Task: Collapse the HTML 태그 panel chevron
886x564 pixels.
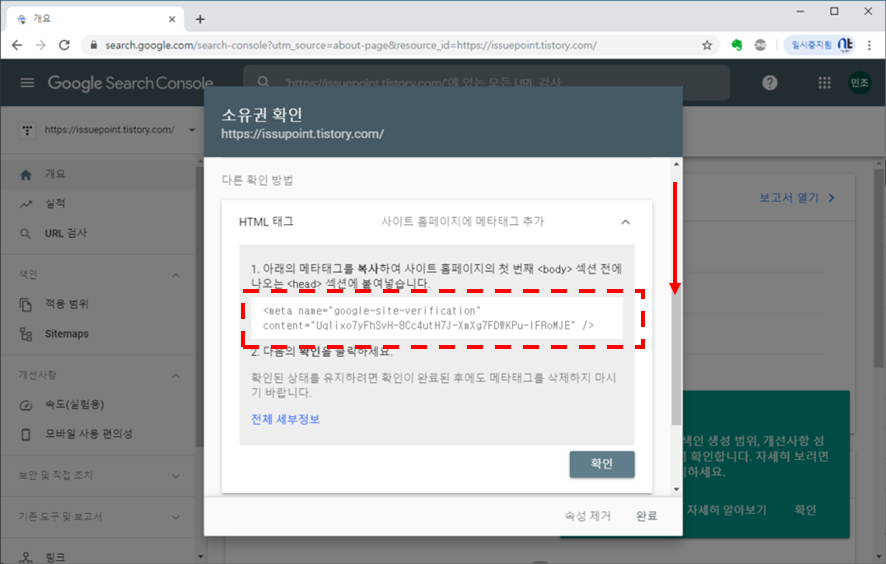Action: (625, 222)
